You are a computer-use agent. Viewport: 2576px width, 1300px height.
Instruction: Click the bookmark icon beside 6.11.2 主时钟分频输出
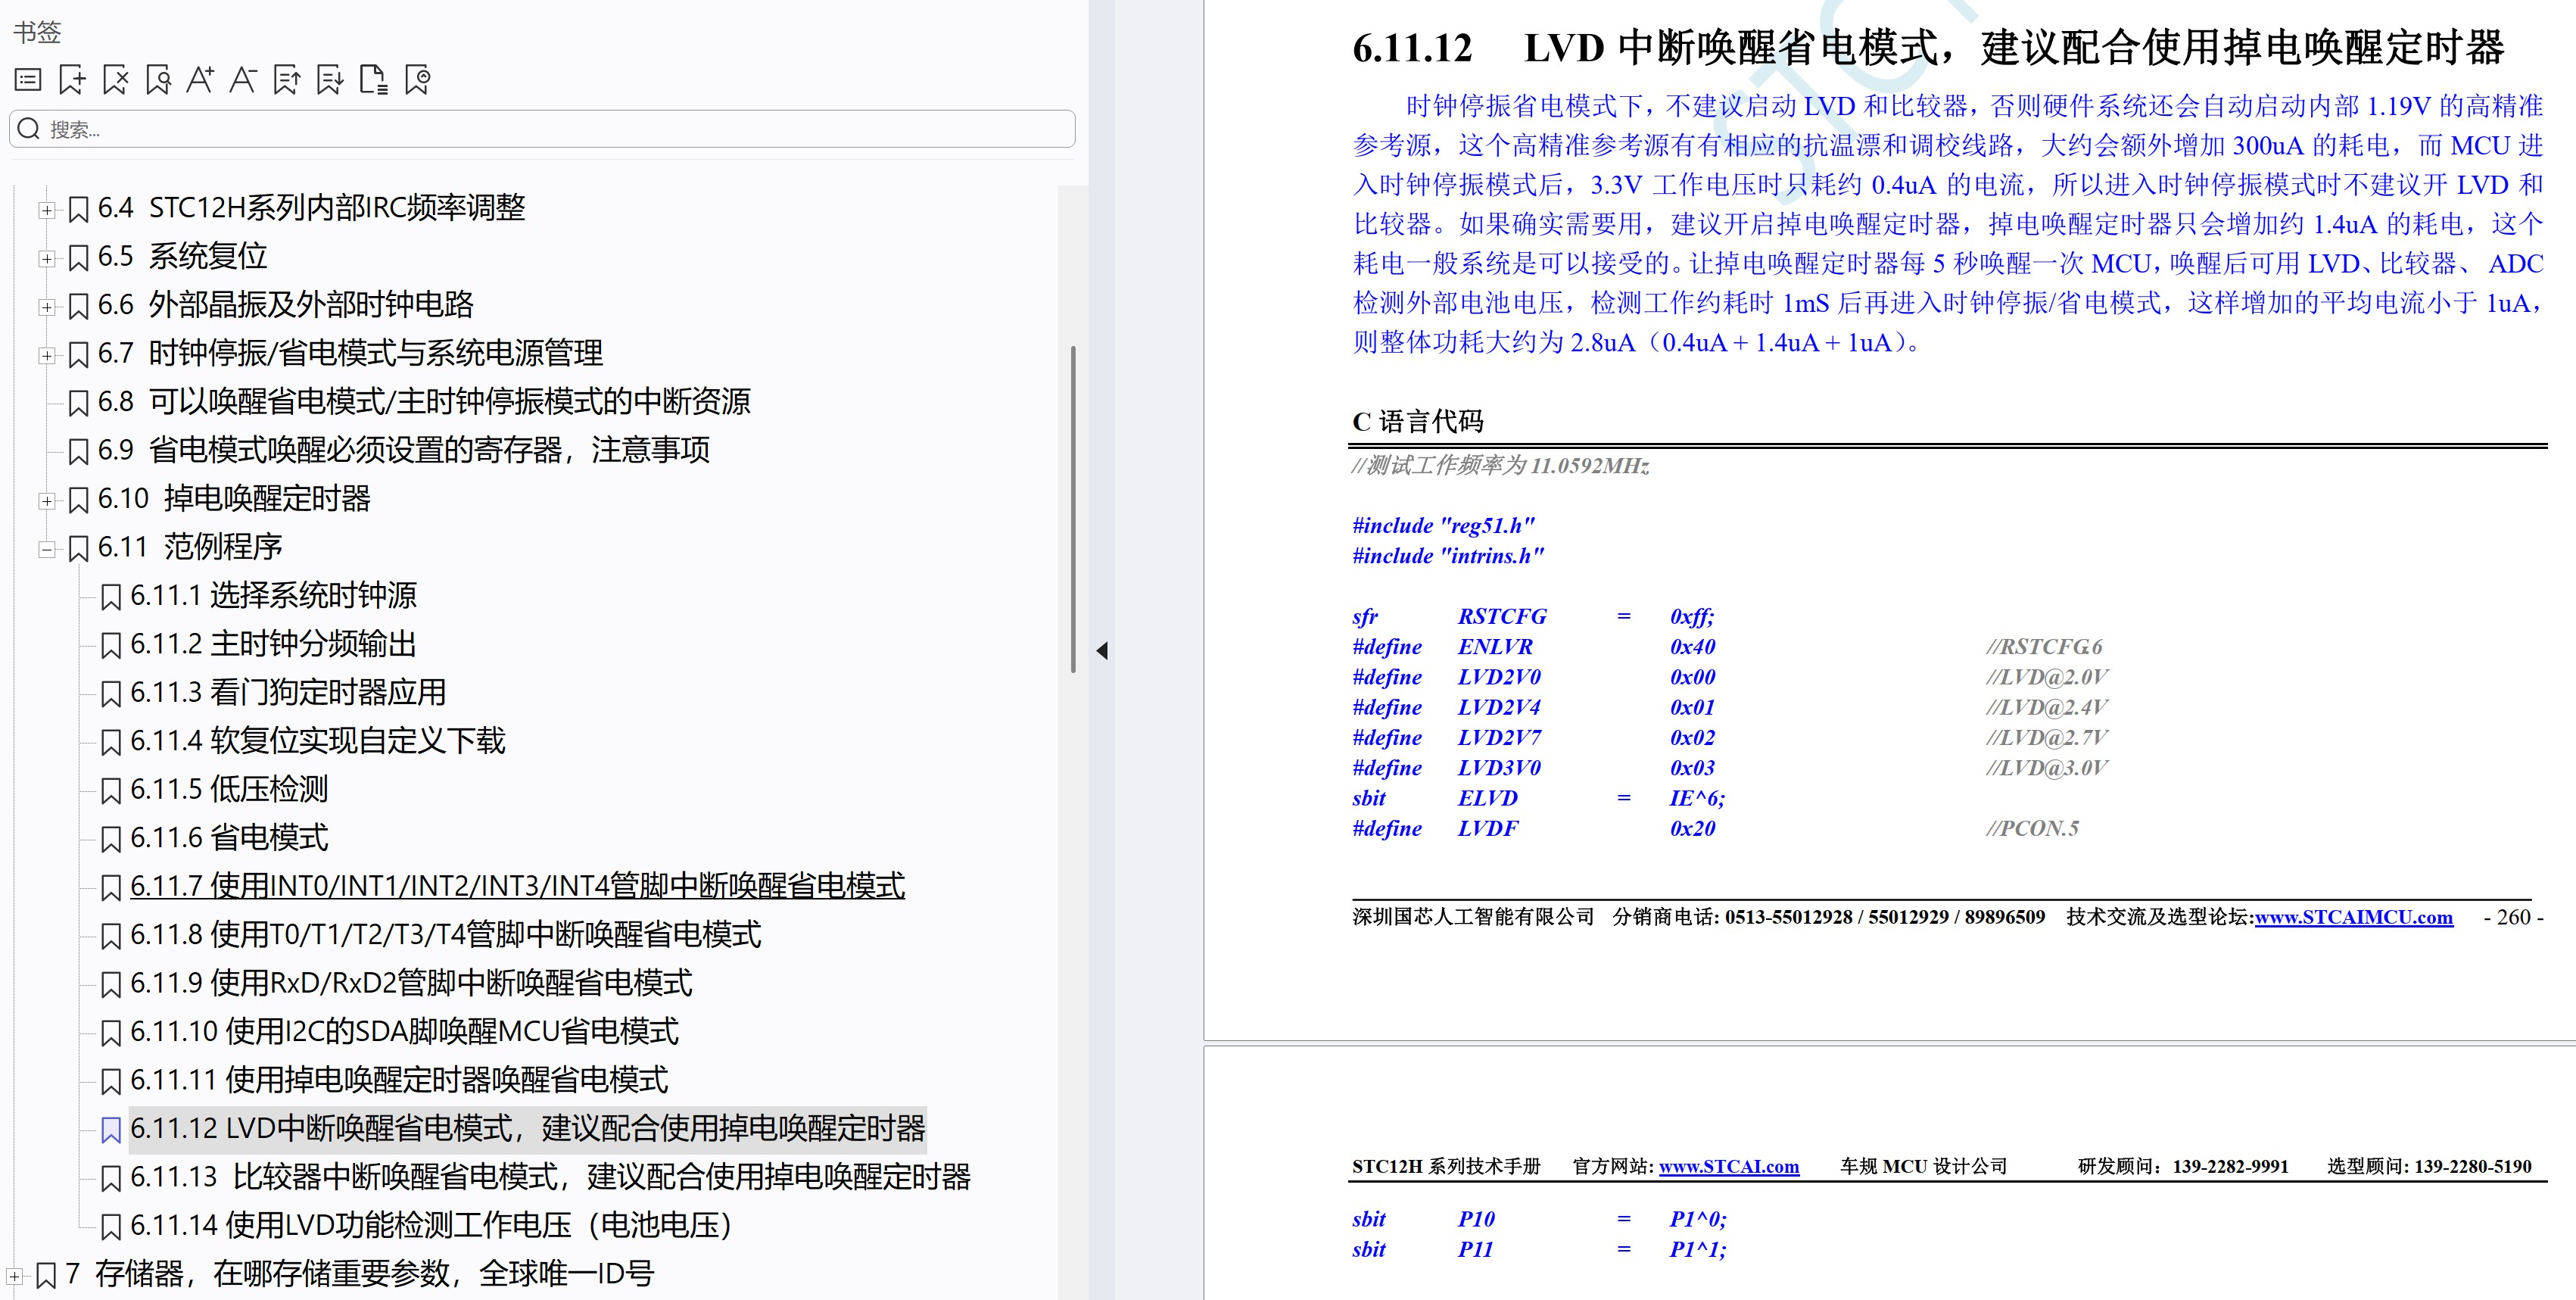coord(111,646)
